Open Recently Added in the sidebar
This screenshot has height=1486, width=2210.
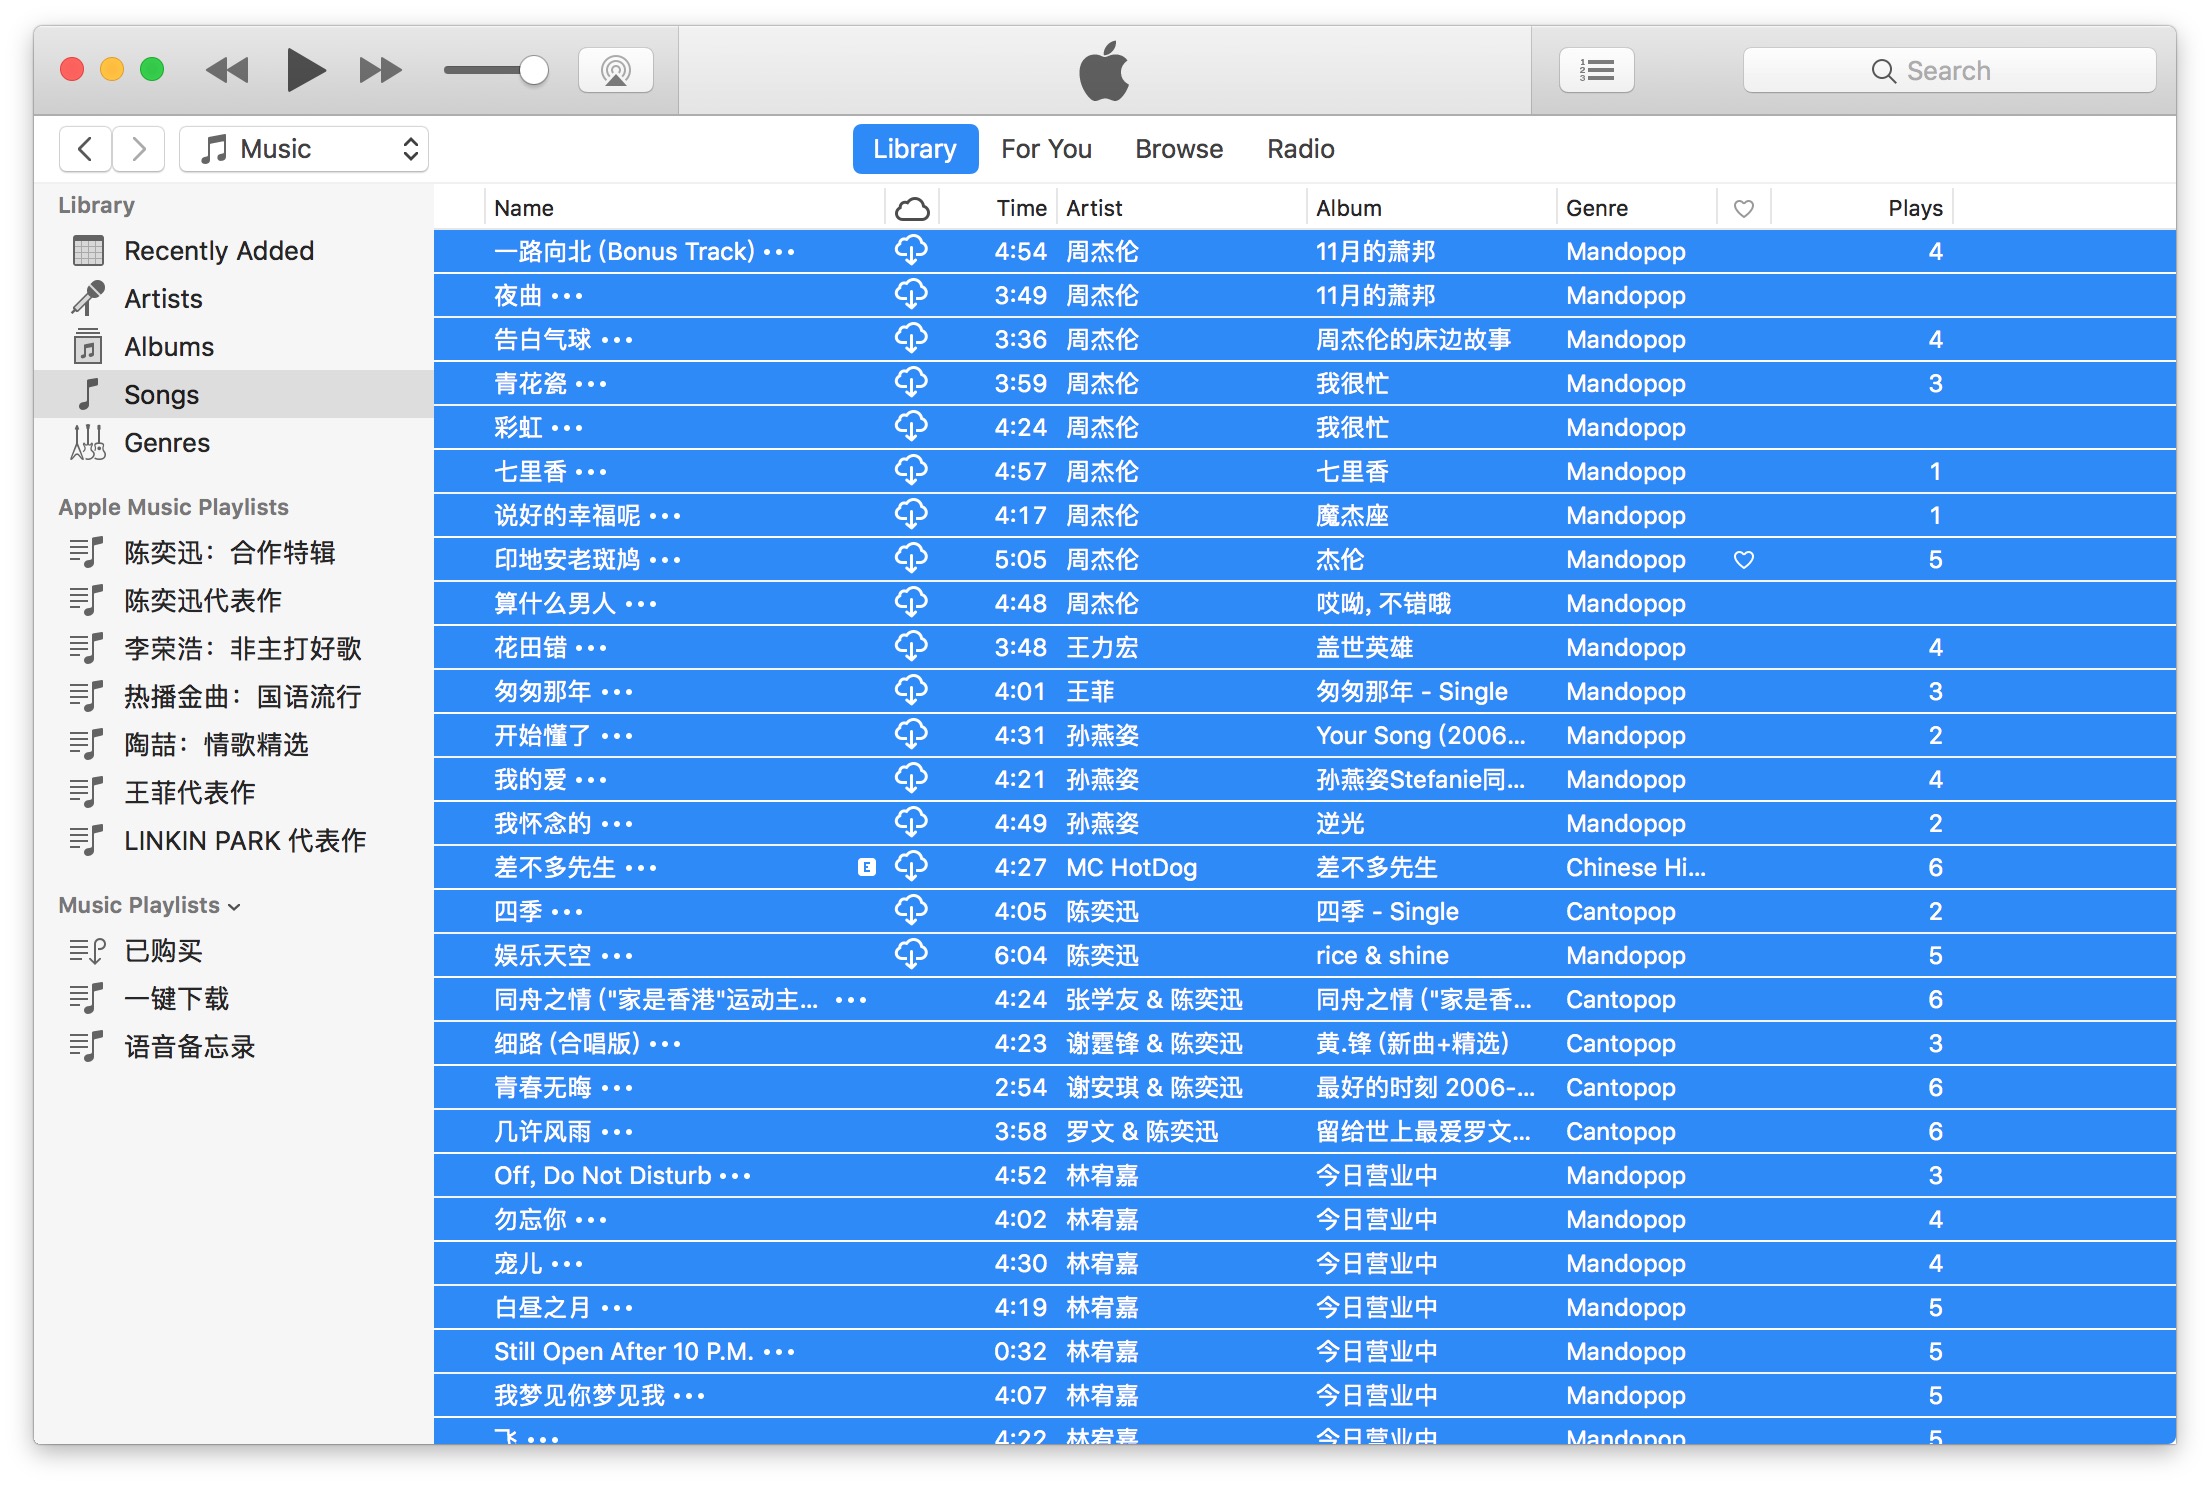[x=218, y=250]
